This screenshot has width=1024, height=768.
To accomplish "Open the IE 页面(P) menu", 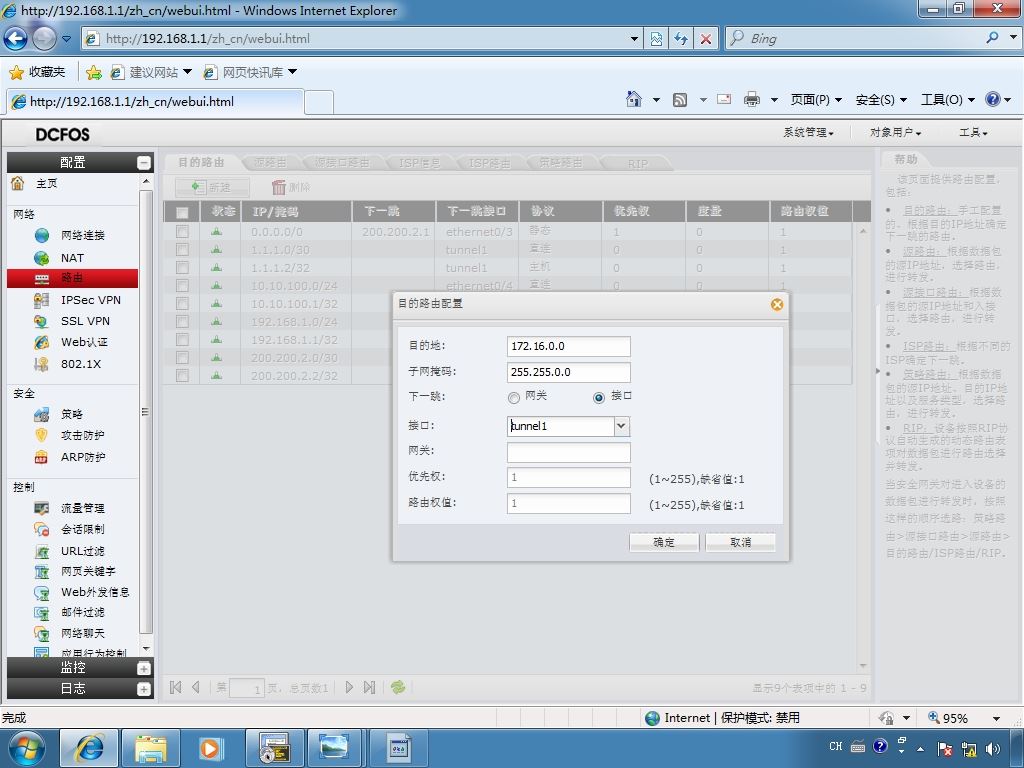I will coord(816,99).
